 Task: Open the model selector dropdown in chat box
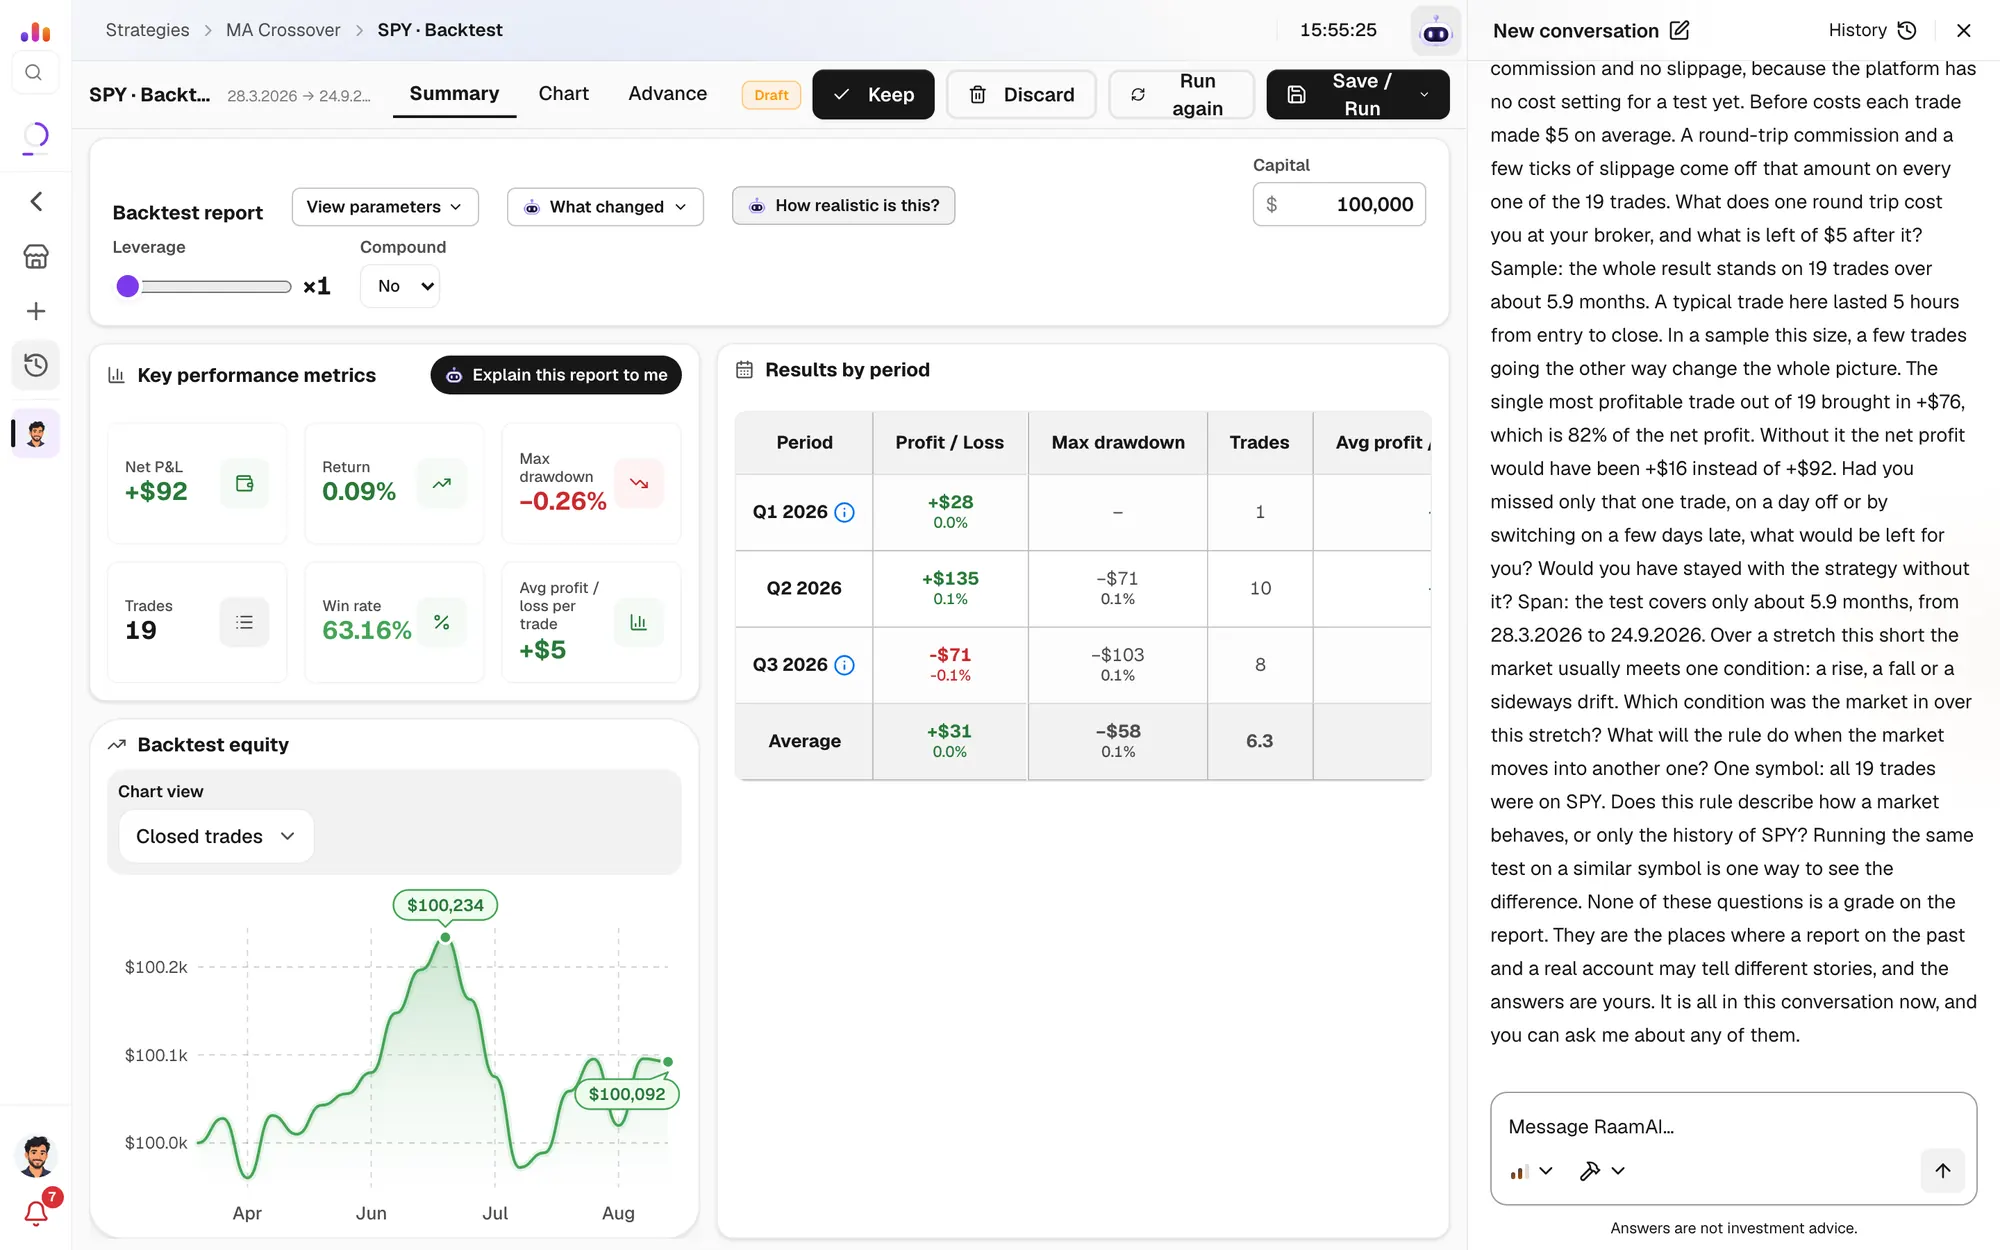click(x=1532, y=1171)
